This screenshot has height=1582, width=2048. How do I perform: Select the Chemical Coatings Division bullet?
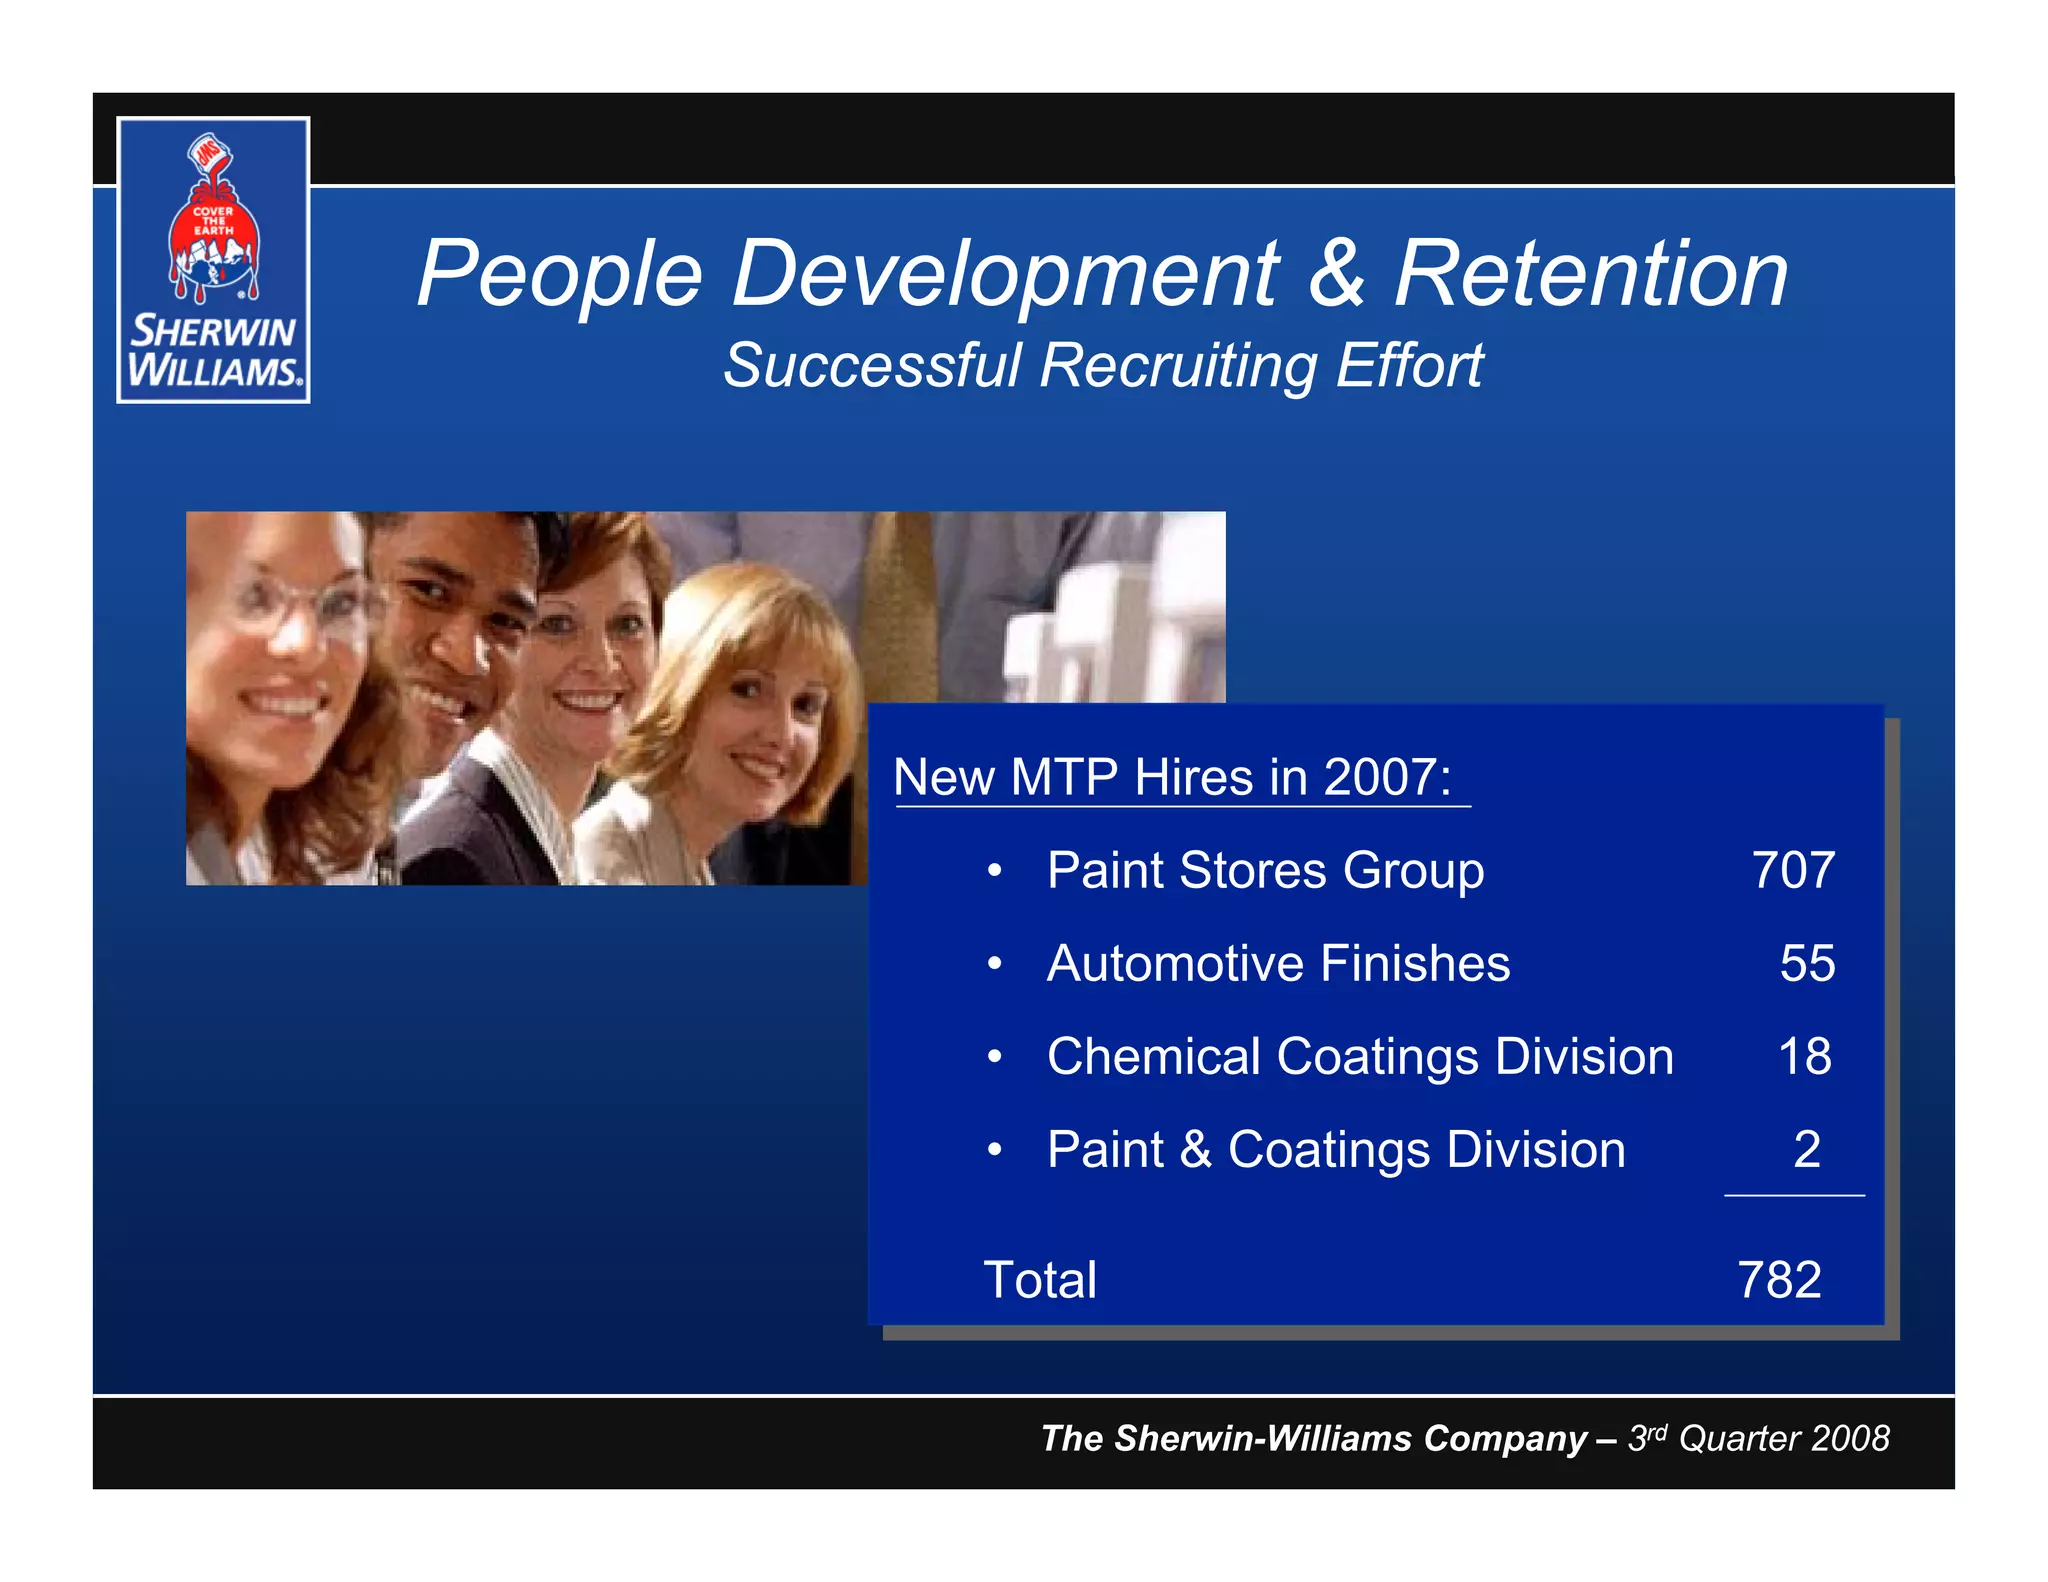point(1359,1056)
